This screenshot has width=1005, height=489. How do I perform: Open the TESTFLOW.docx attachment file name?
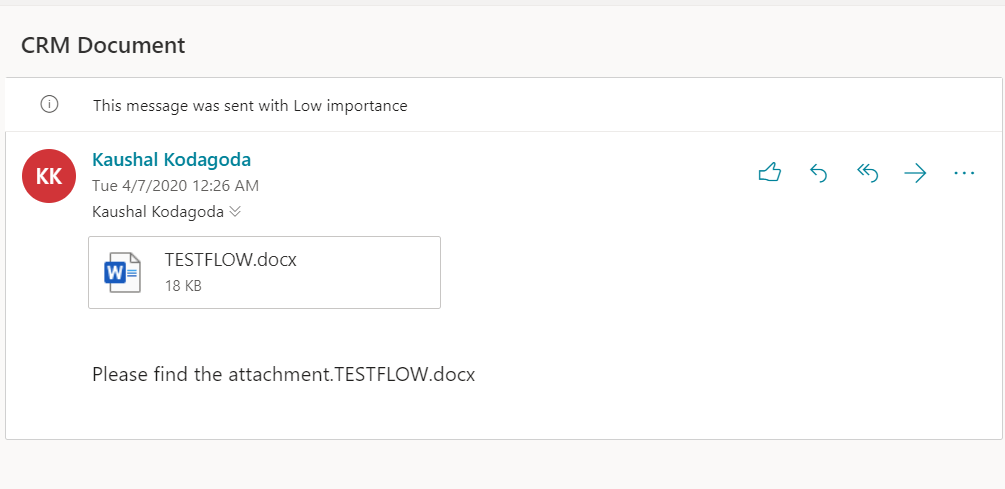coord(231,260)
